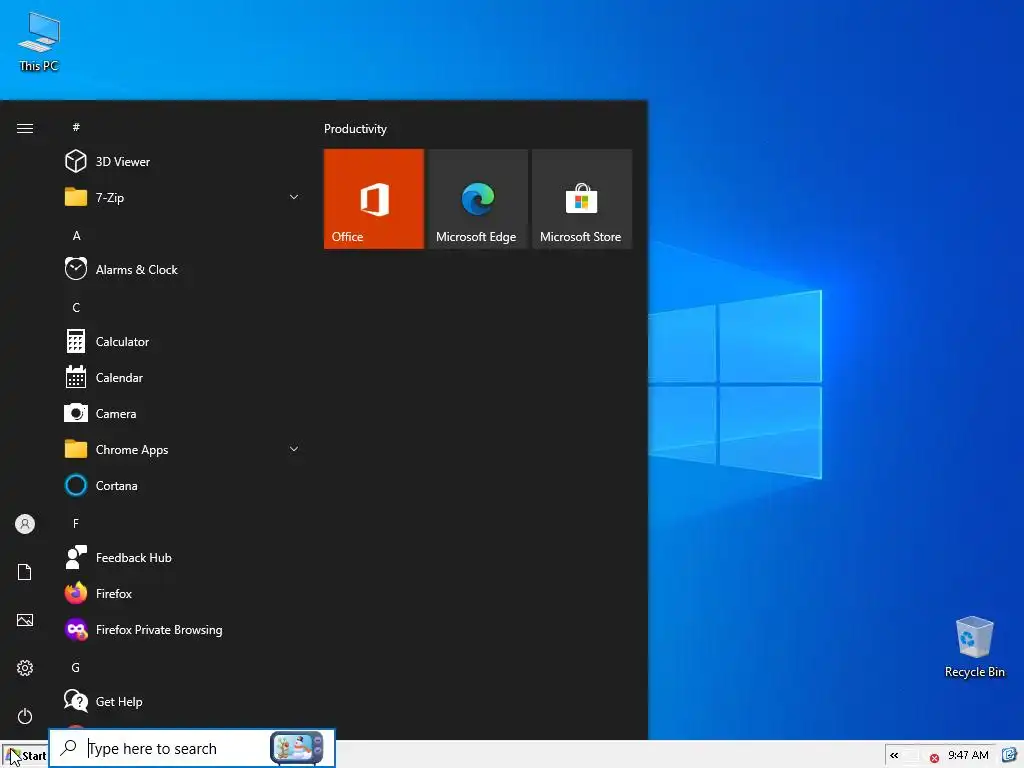Click the Firefox Private Browsing label
The height and width of the screenshot is (768, 1024).
159,630
